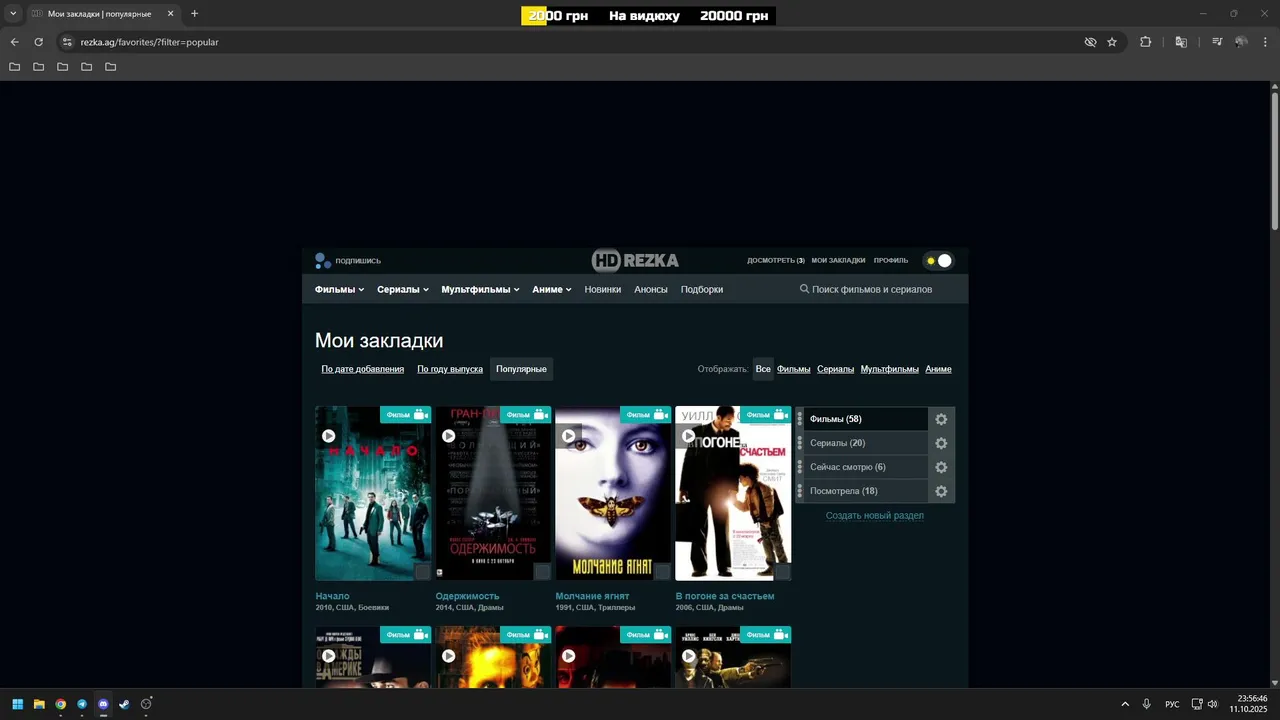The height and width of the screenshot is (720, 1280).
Task: Open the Chrome three-dot menu
Action: (x=1266, y=42)
